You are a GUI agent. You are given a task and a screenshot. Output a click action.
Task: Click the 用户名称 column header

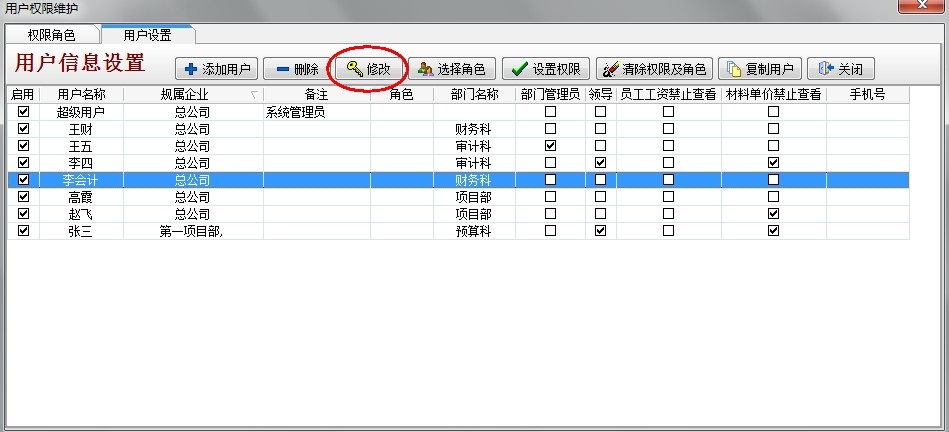(x=81, y=95)
